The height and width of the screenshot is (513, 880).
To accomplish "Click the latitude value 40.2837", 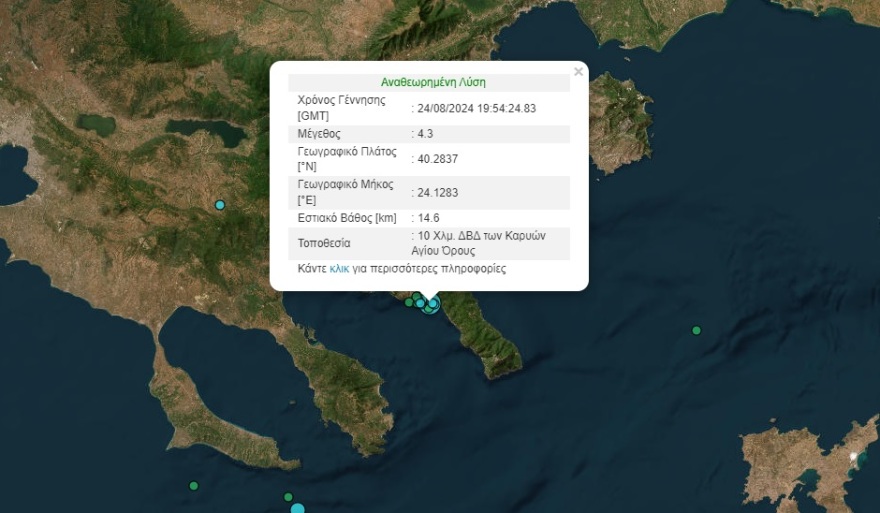I will (439, 158).
